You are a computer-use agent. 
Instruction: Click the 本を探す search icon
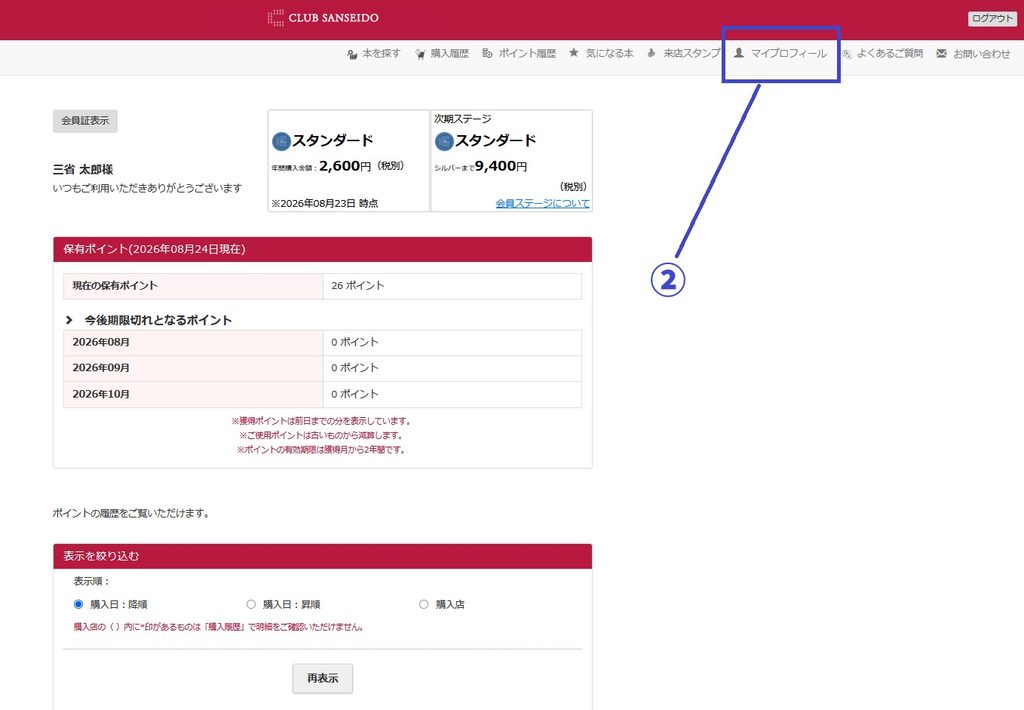[352, 54]
